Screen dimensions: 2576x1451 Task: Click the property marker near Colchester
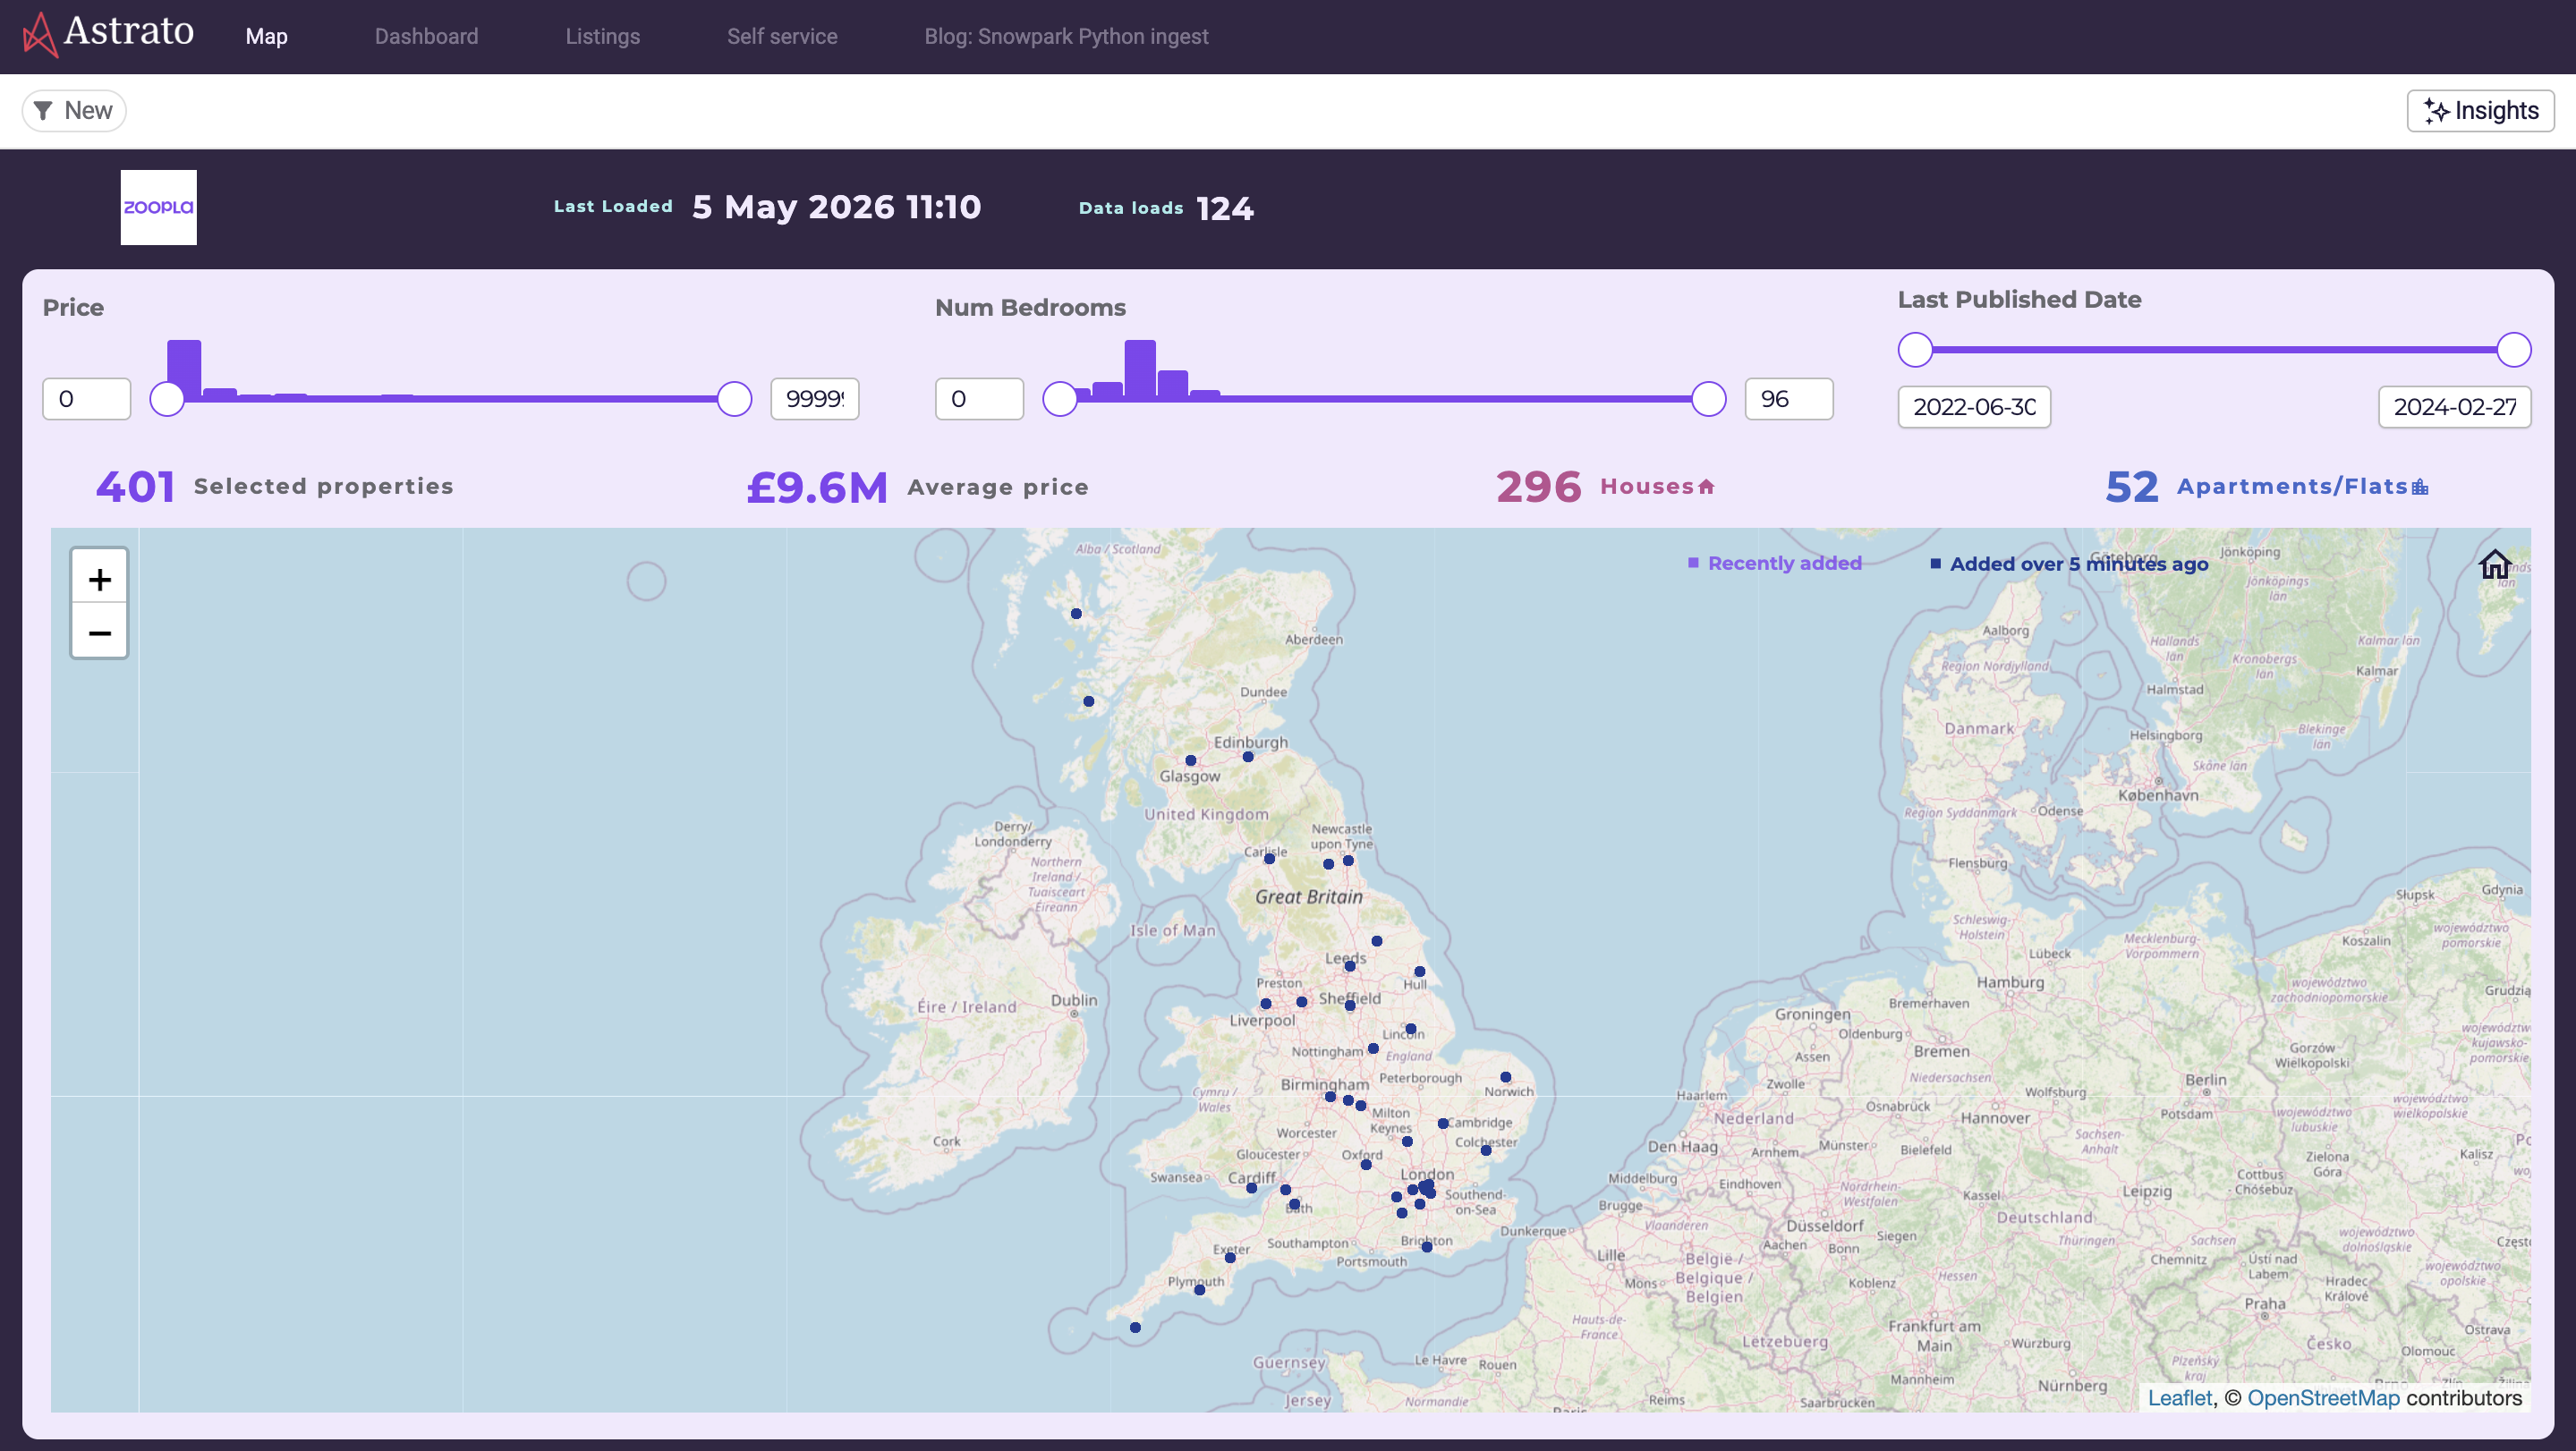[x=1486, y=1150]
